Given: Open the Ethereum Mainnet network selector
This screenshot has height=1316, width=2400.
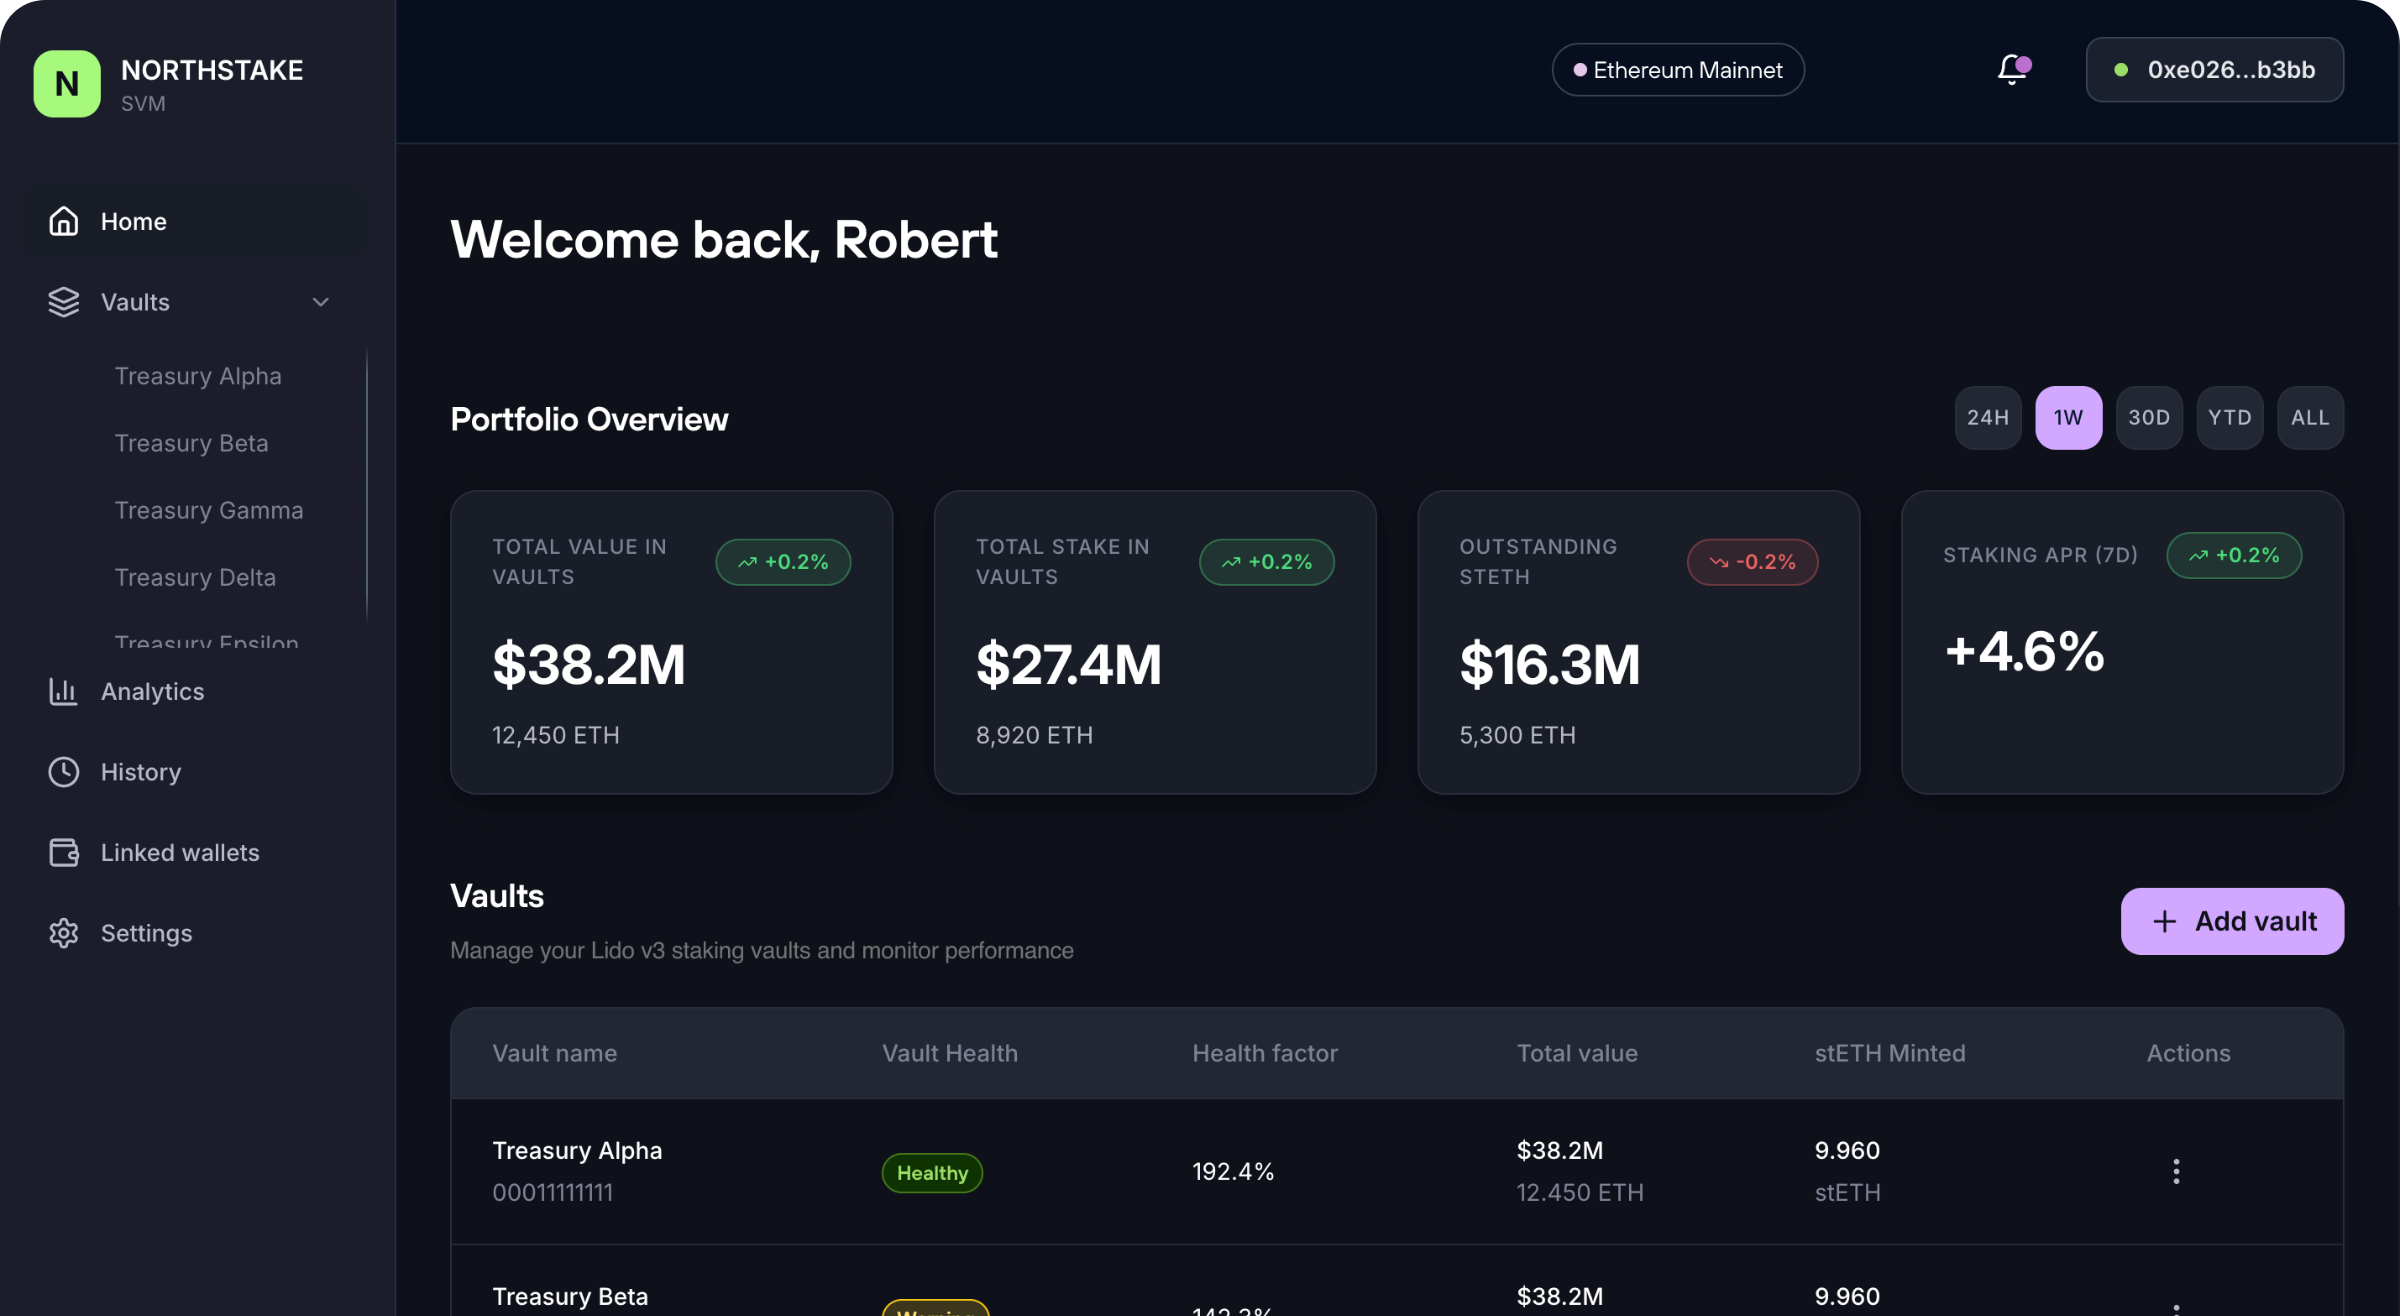Looking at the screenshot, I should point(1677,70).
